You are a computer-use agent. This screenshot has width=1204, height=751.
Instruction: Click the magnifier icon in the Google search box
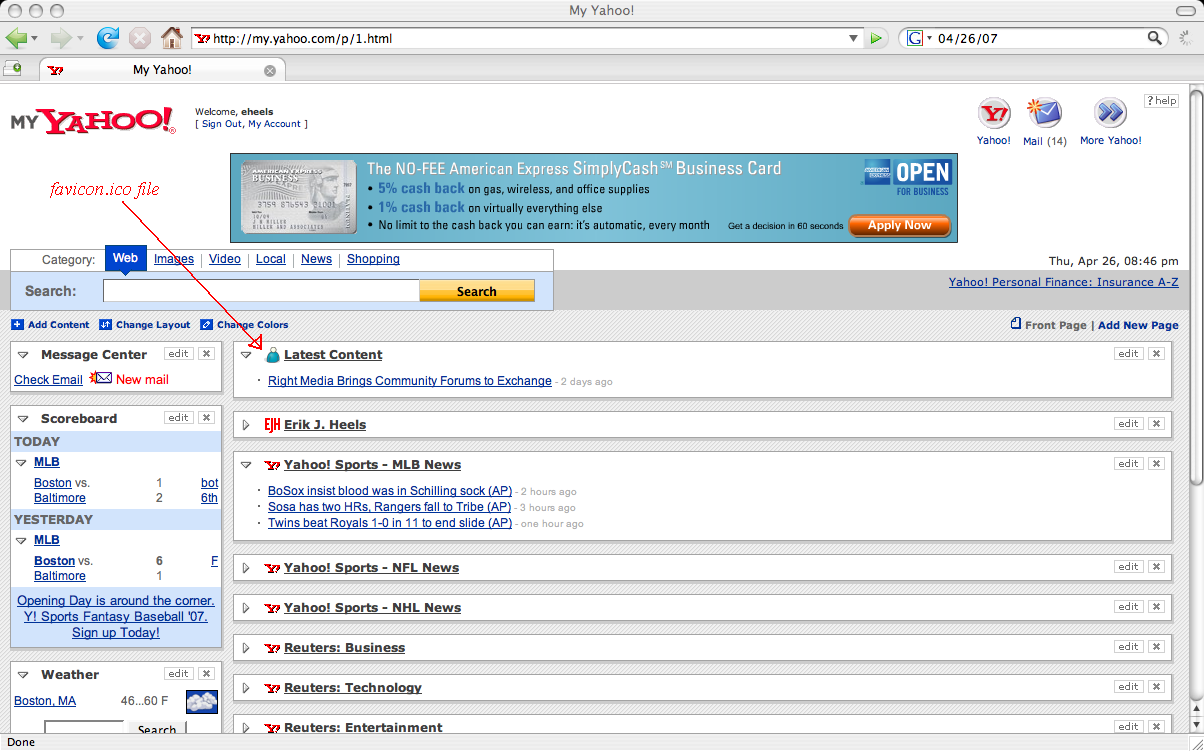click(x=1155, y=38)
